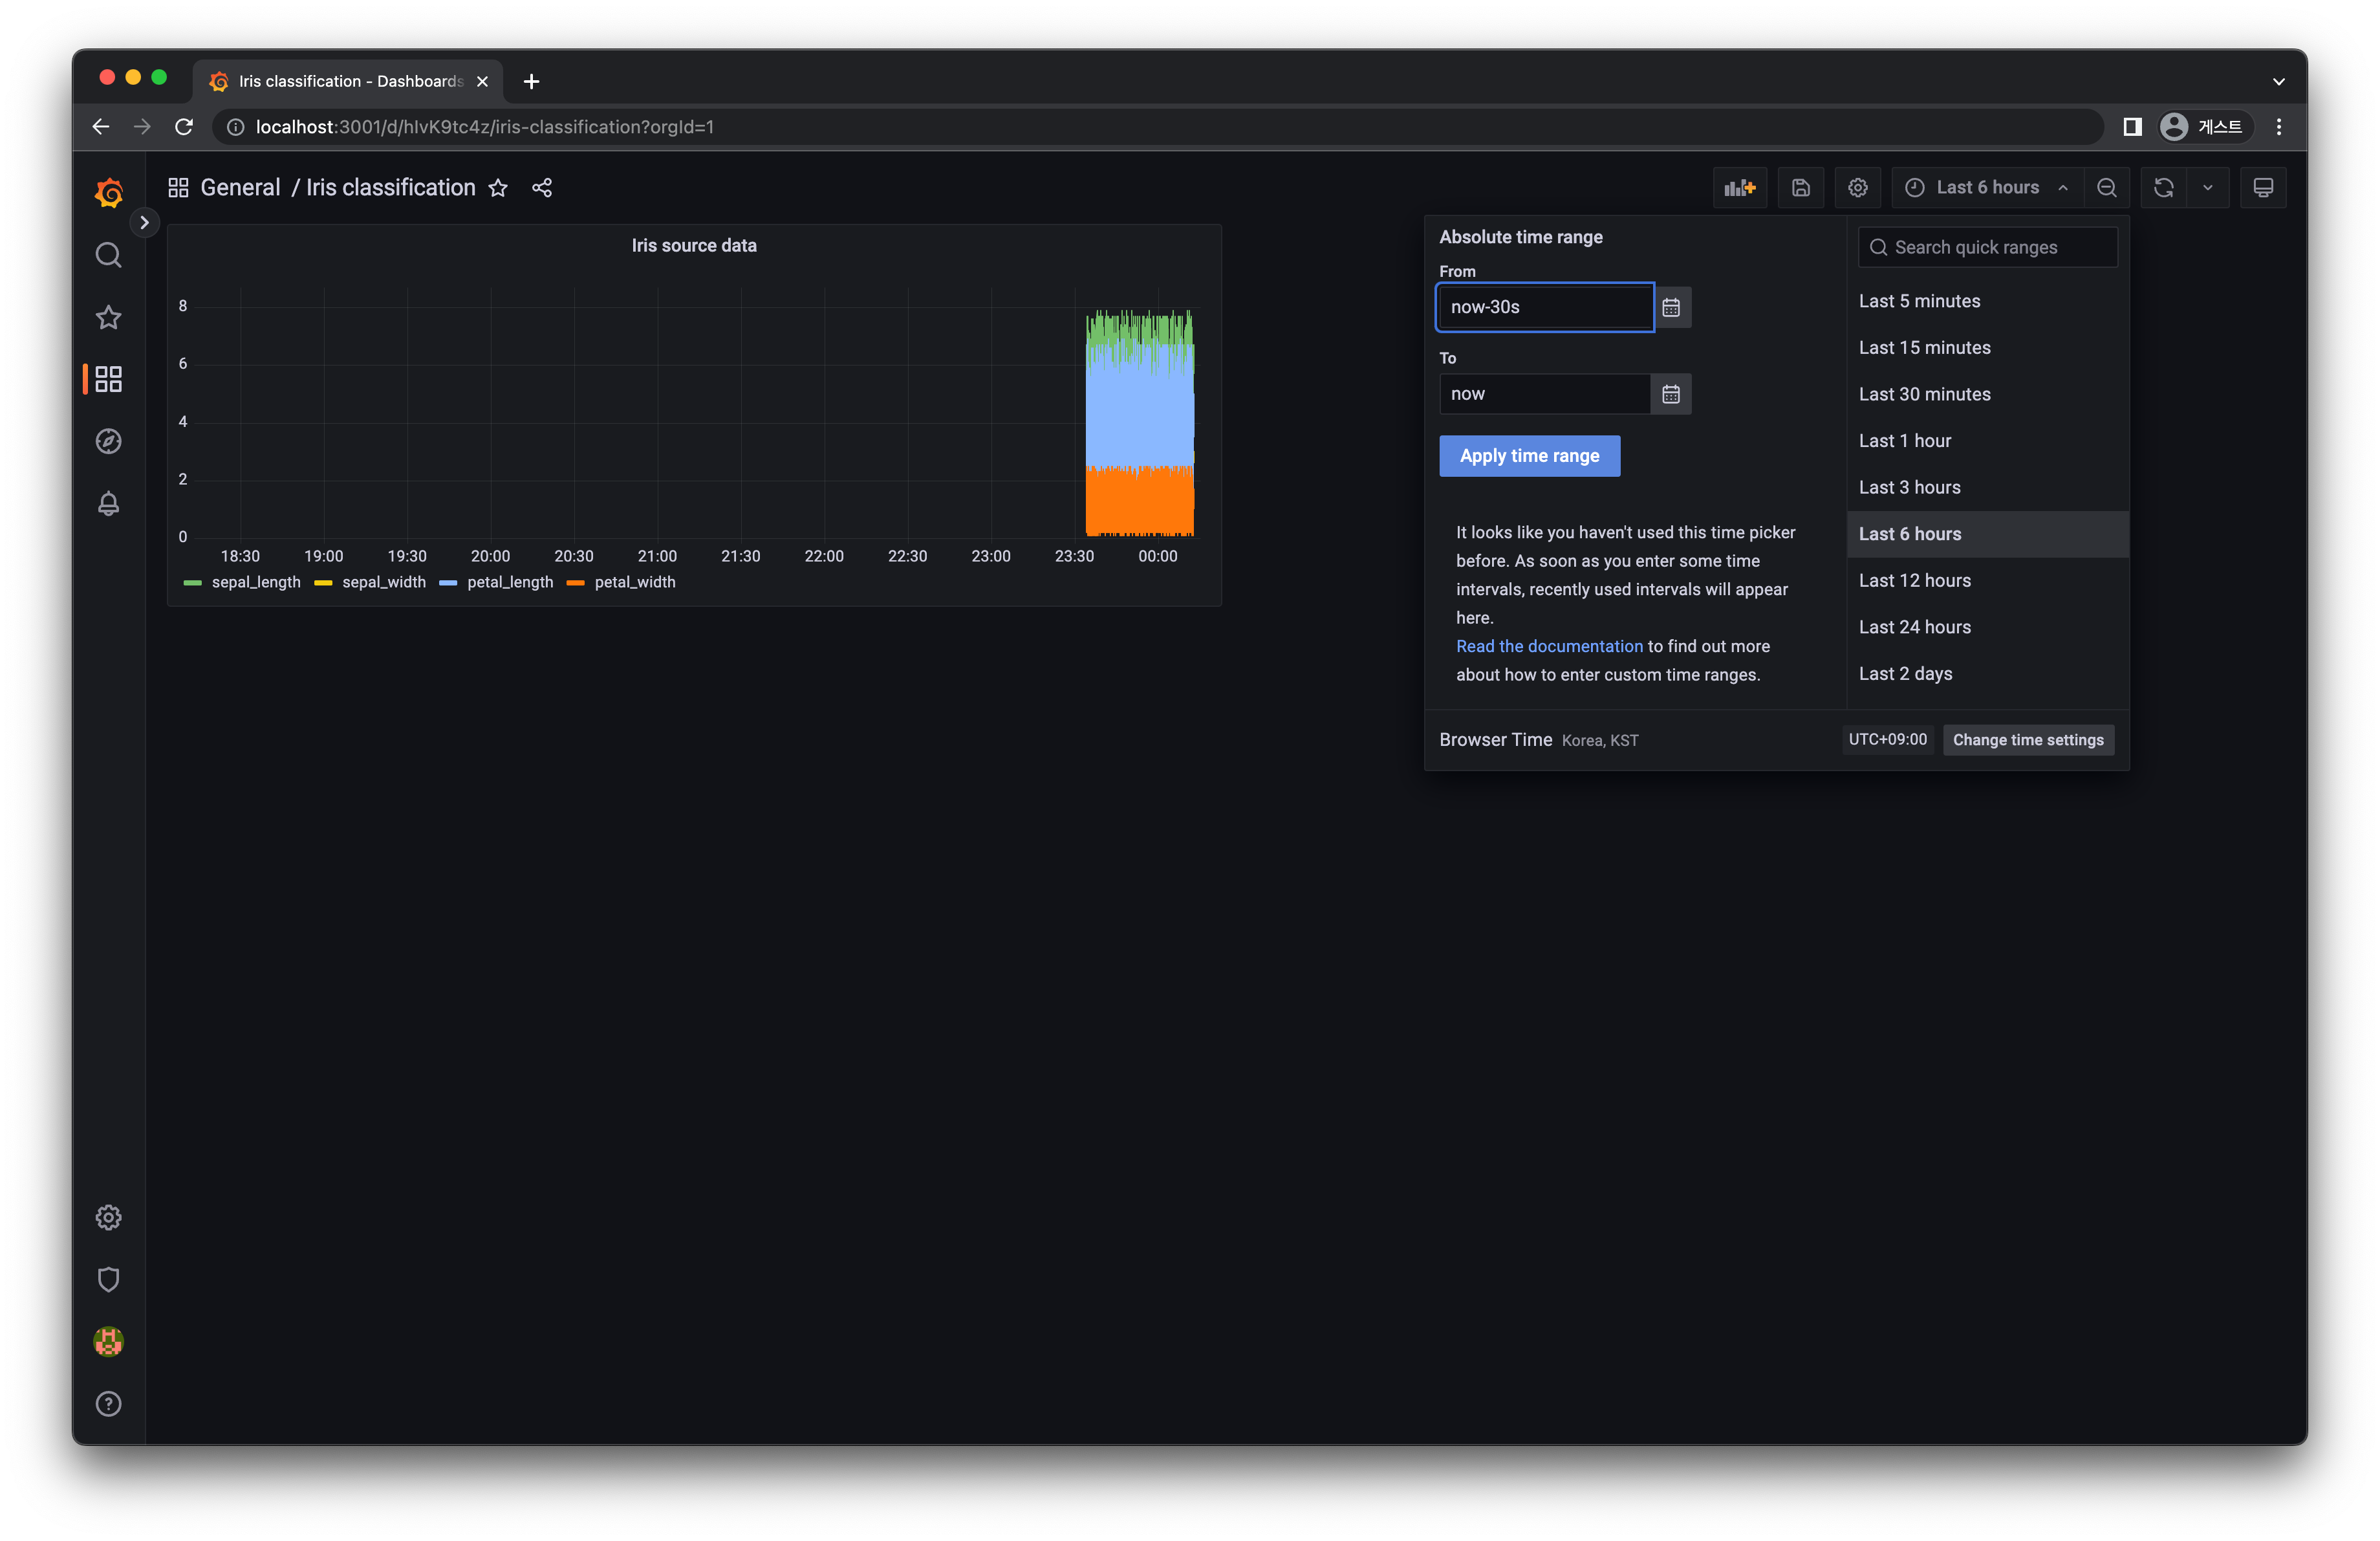Viewport: 2380px width, 1541px height.
Task: Open the Help question mark icon
Action: tap(109, 1403)
